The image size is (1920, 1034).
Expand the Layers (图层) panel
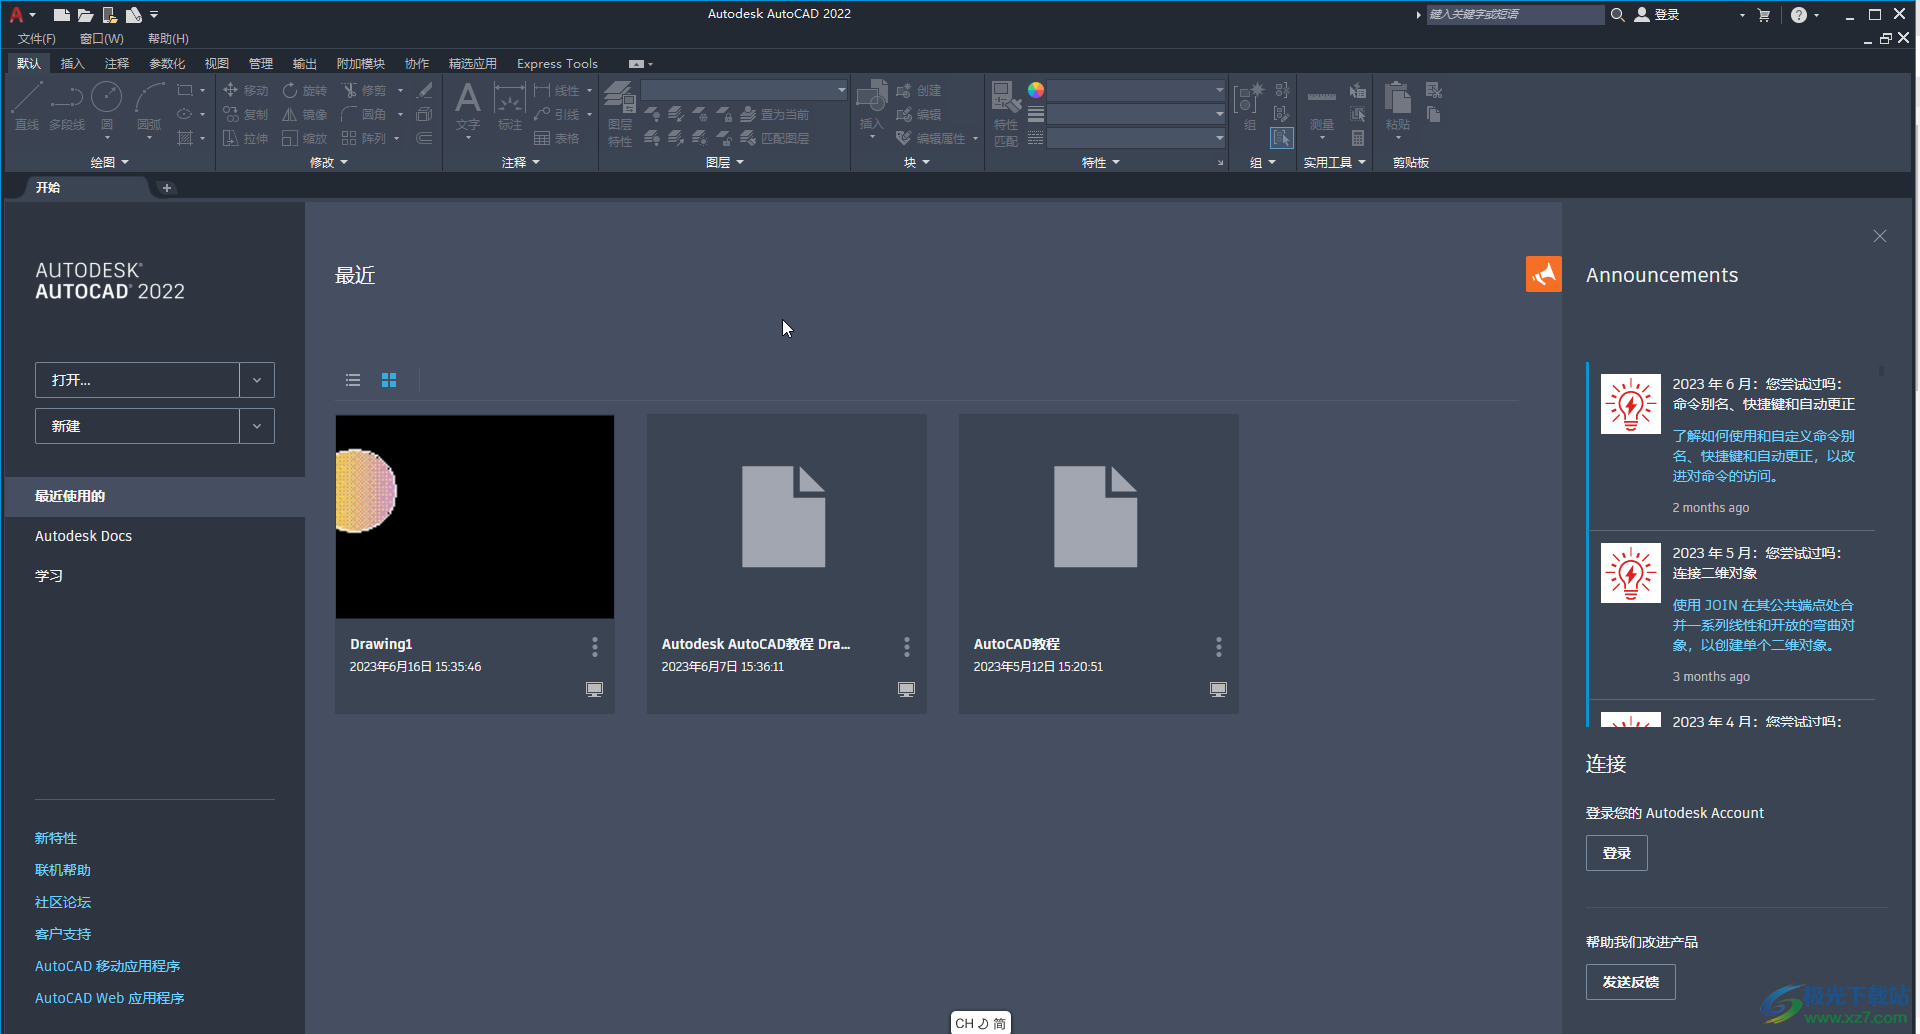coord(725,162)
